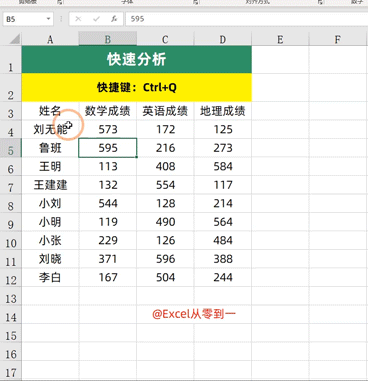Screen dimensions: 368x381
Task: Select column F header
Action: pos(338,39)
